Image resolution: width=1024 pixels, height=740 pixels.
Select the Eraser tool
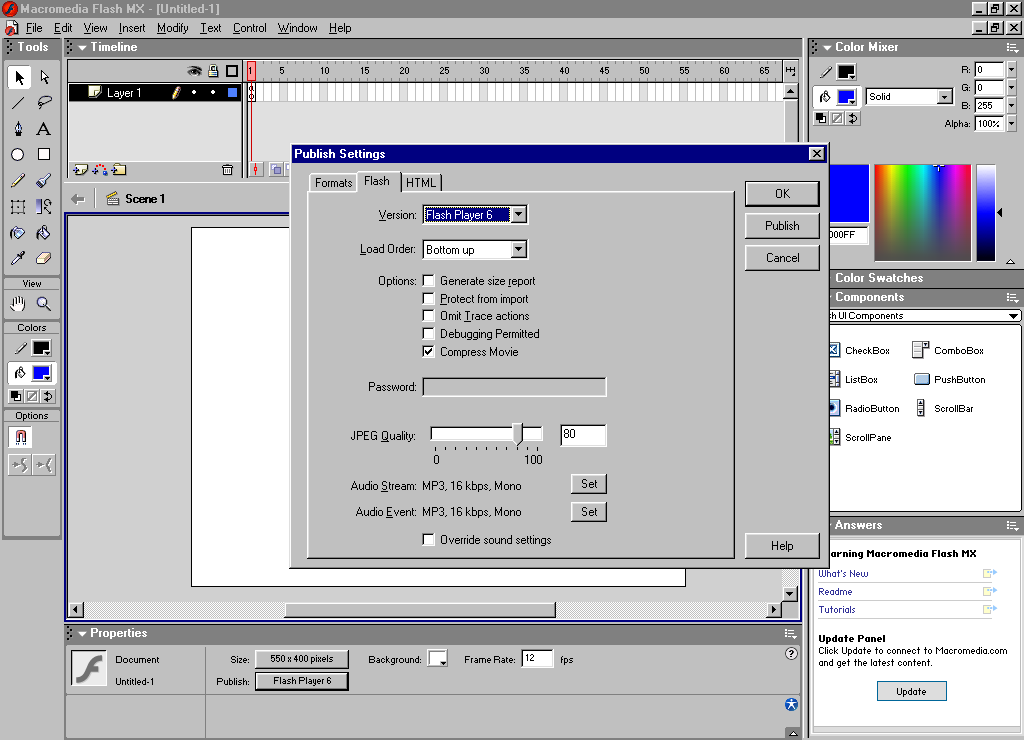44,259
